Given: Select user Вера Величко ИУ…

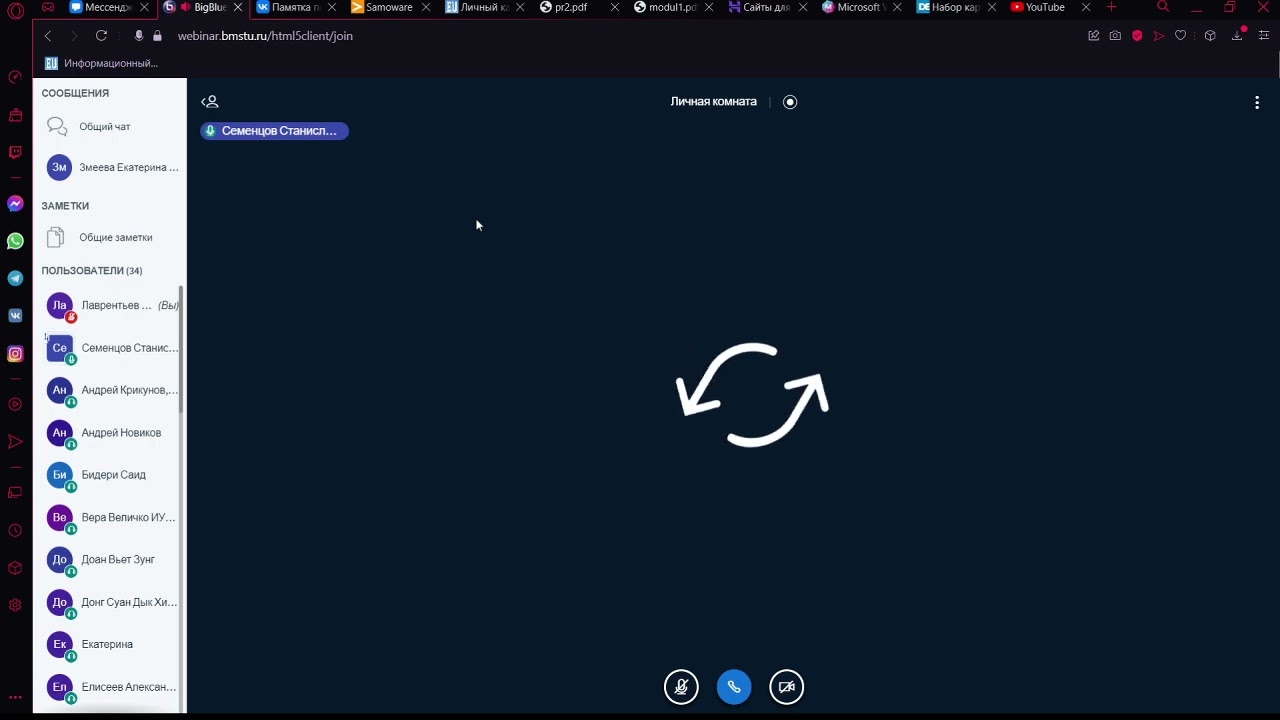Looking at the screenshot, I should (110, 518).
